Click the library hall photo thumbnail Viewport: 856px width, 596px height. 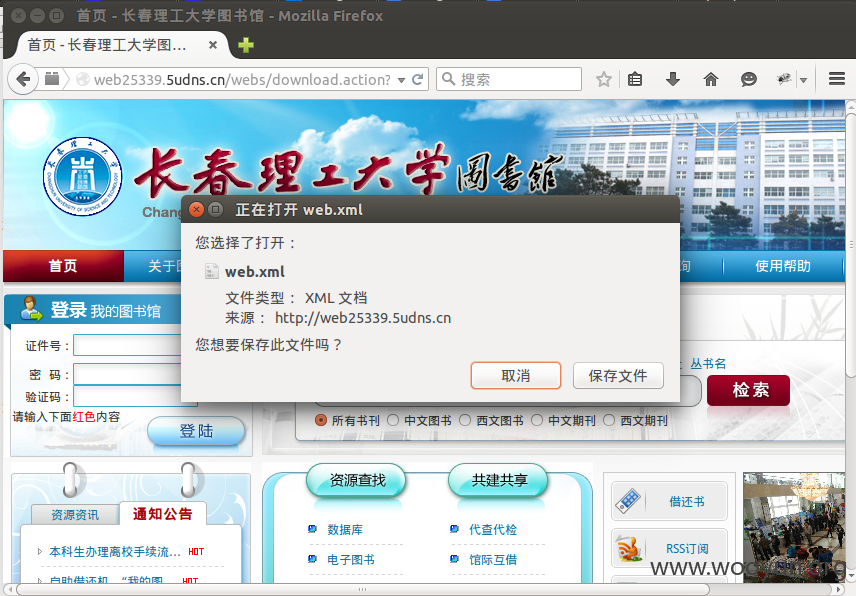pos(794,527)
